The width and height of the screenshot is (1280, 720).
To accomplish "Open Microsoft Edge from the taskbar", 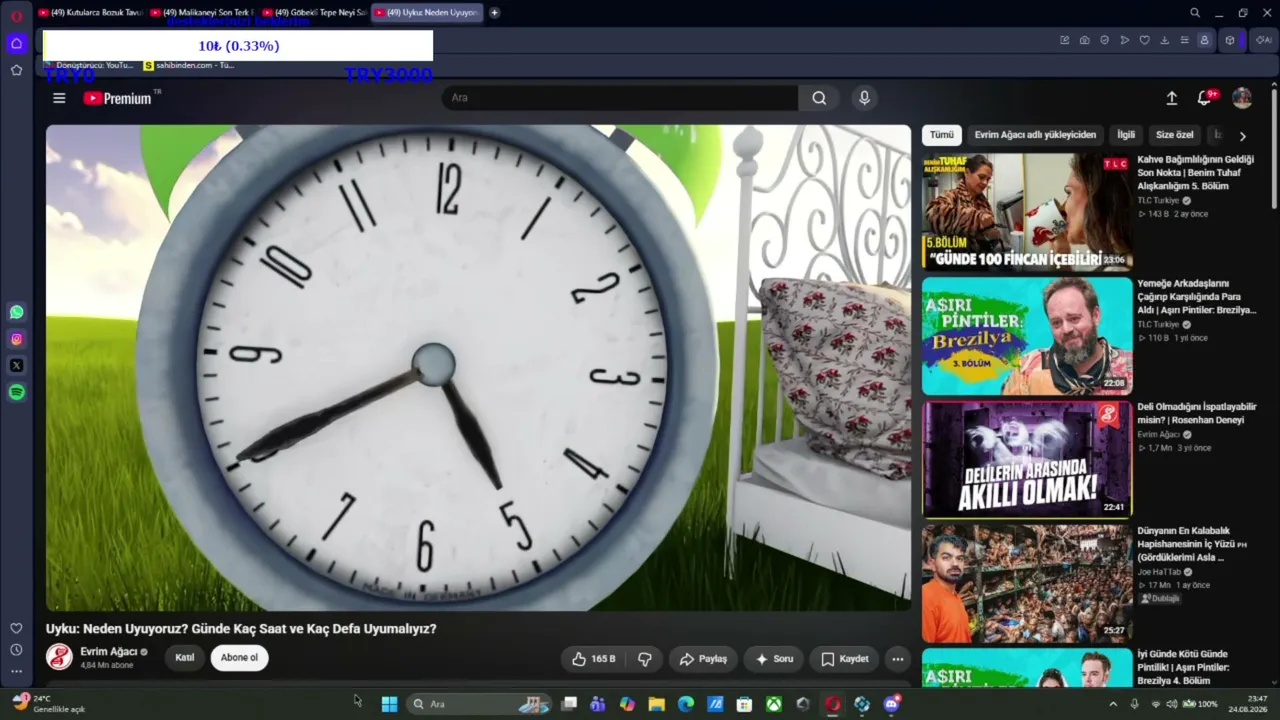I will 686,704.
